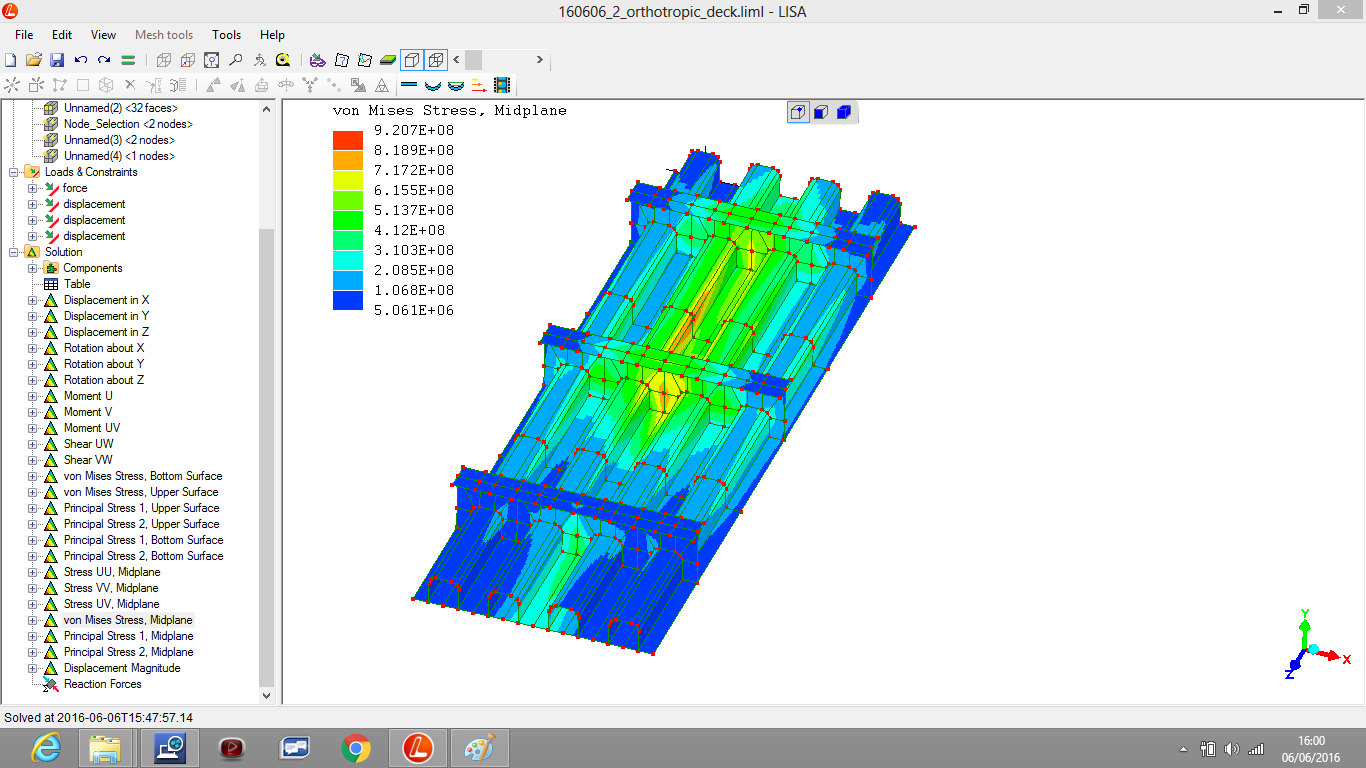Image resolution: width=1366 pixels, height=768 pixels.
Task: Expand Displacement in X result node
Action: tap(33, 300)
